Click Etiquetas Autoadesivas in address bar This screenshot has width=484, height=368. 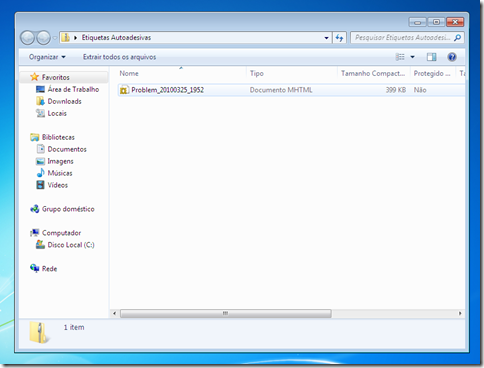[116, 37]
